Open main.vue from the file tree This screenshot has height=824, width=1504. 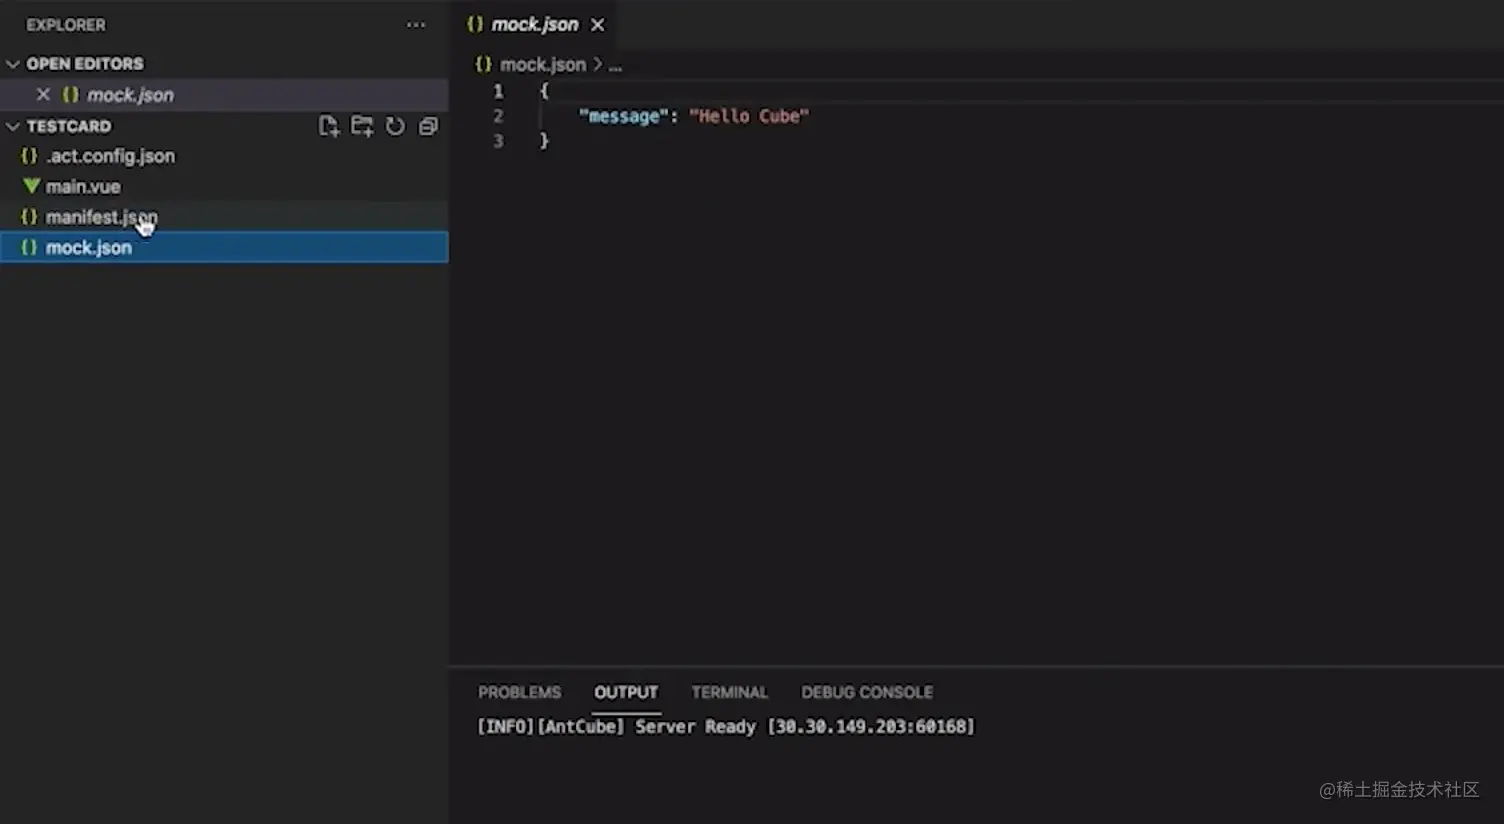(224, 187)
